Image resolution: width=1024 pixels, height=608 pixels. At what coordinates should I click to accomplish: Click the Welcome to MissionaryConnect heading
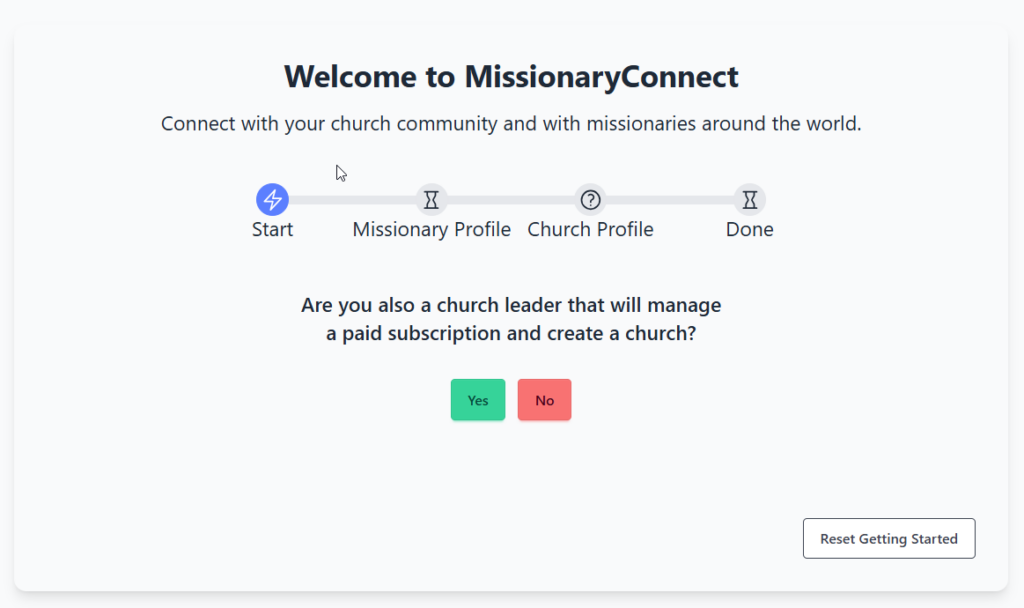coord(511,77)
